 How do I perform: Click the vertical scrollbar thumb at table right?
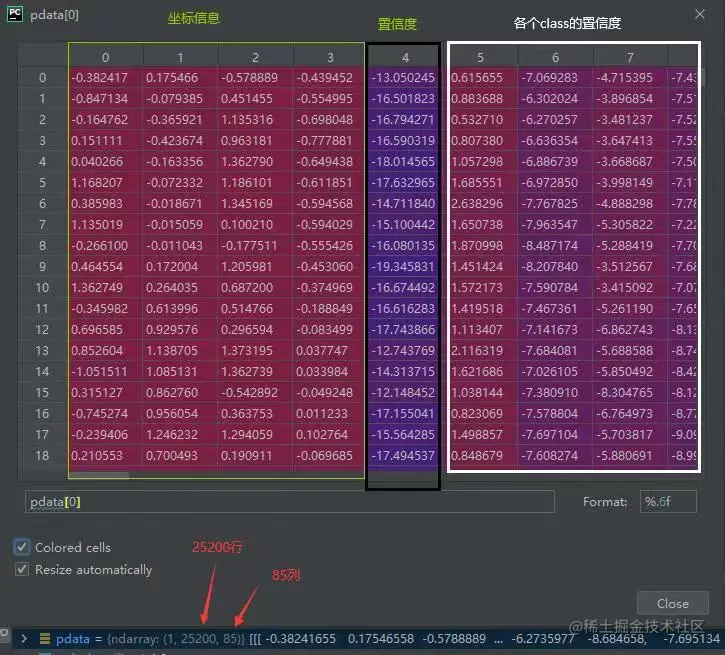(701, 77)
